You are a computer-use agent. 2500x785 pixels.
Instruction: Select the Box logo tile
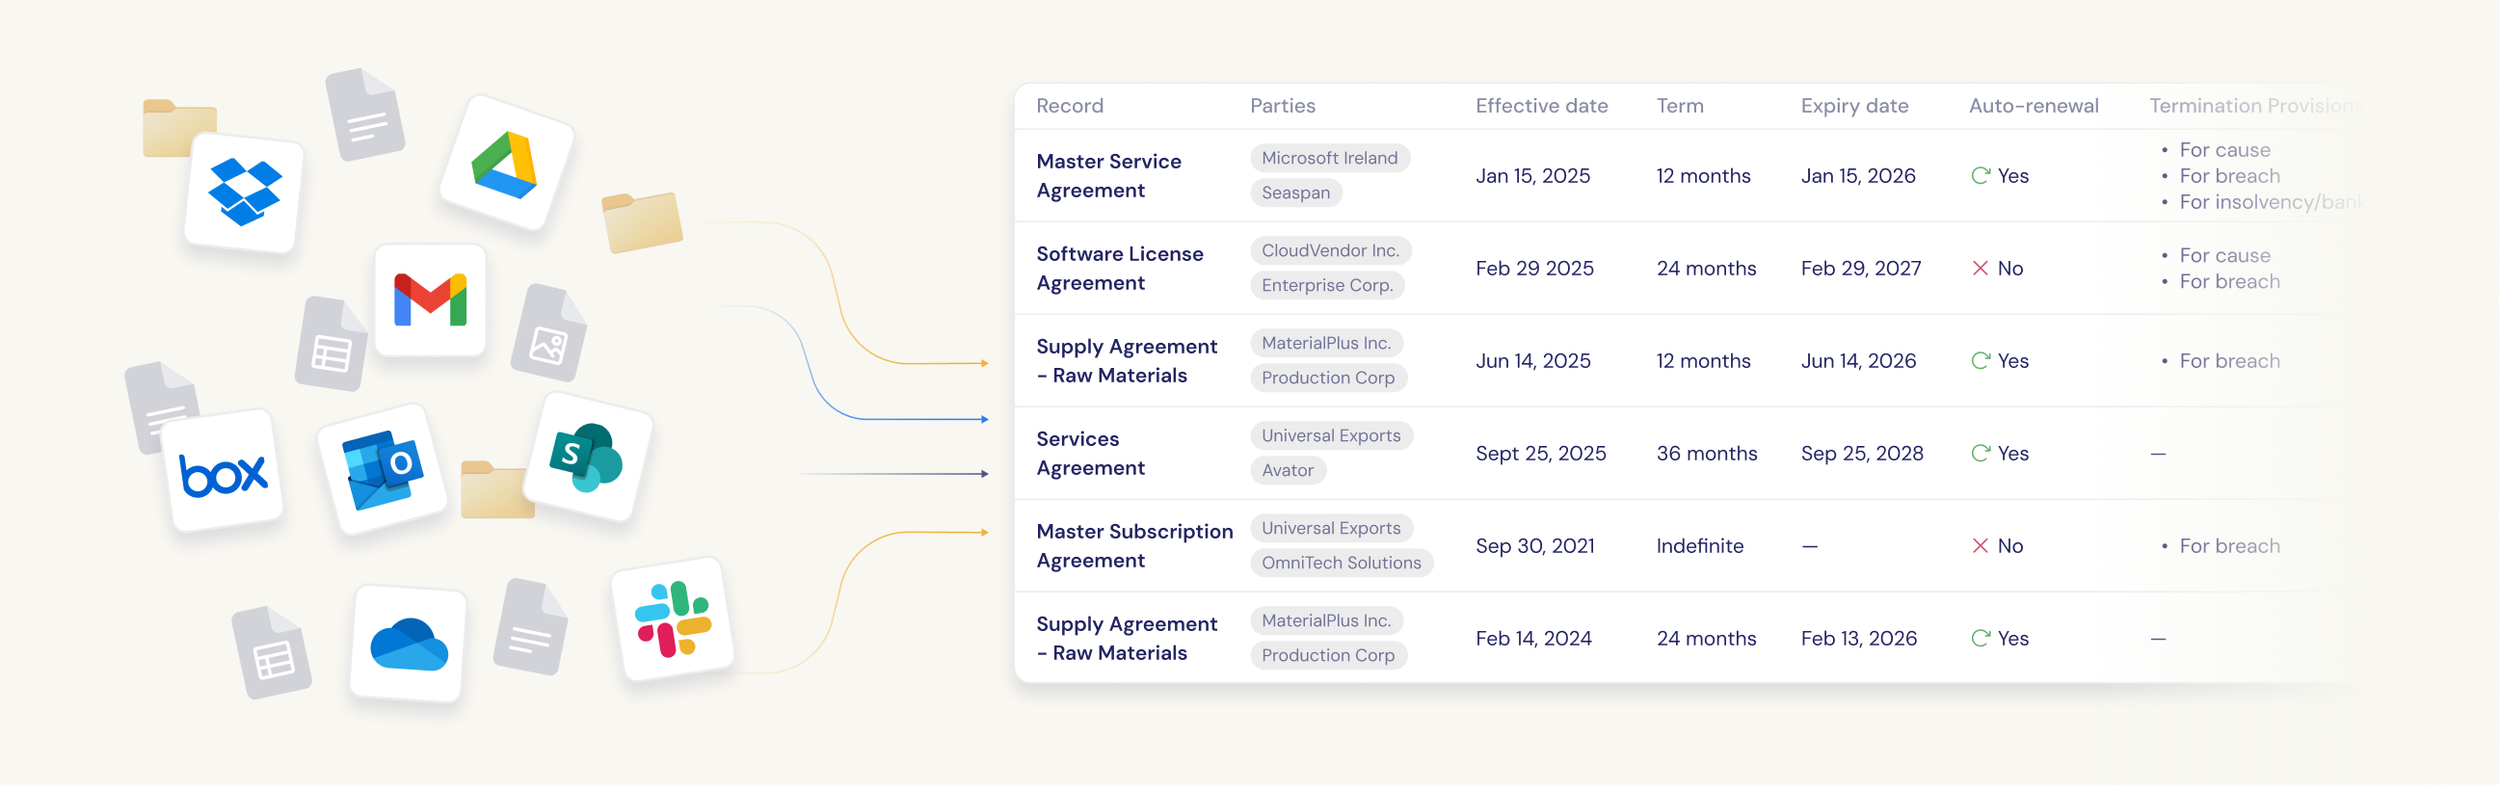click(223, 471)
